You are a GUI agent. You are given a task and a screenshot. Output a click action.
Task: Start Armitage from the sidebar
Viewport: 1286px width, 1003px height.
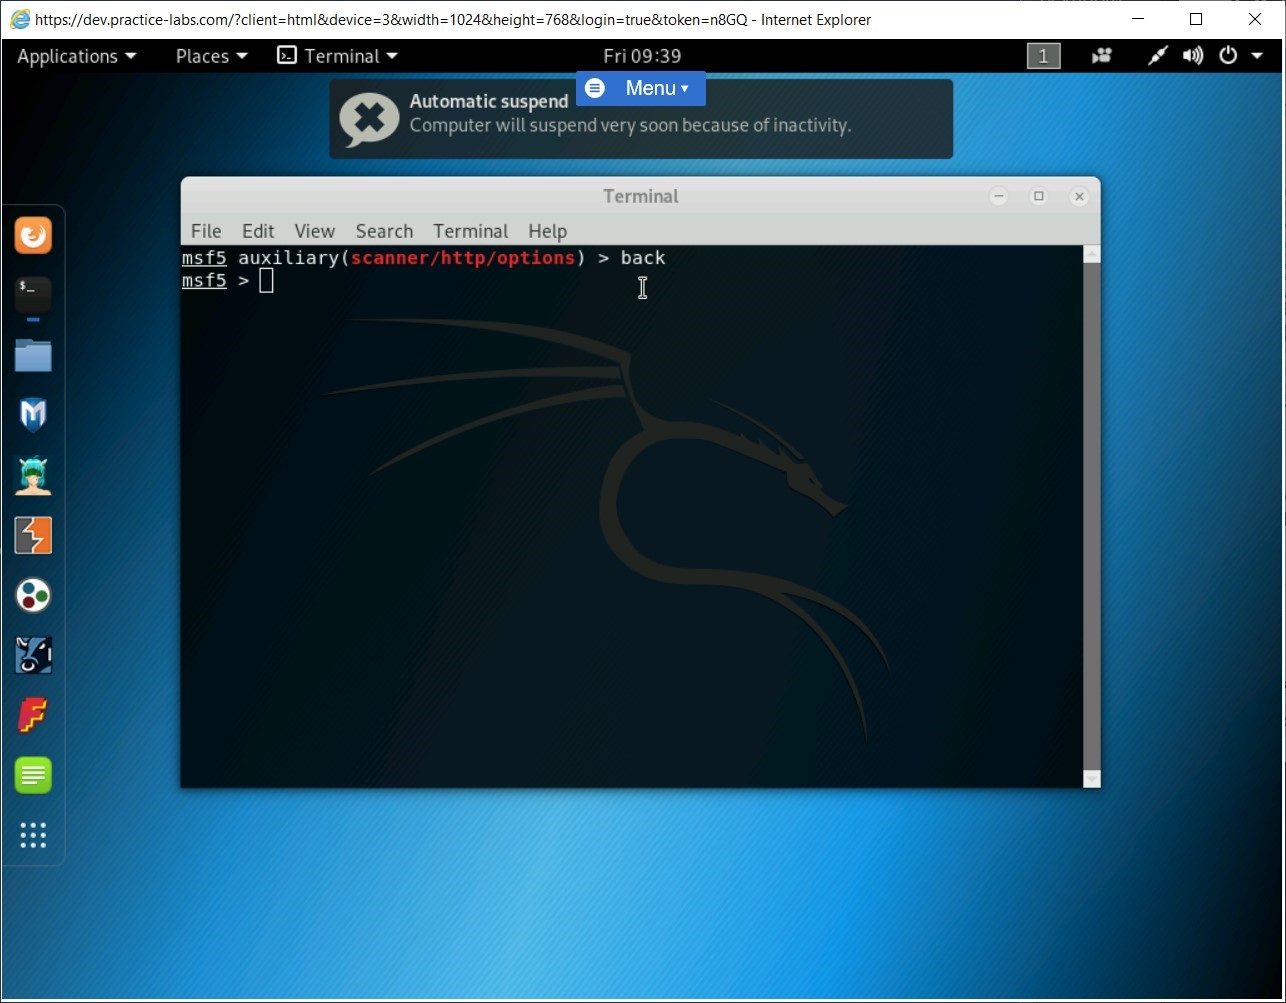(x=33, y=475)
